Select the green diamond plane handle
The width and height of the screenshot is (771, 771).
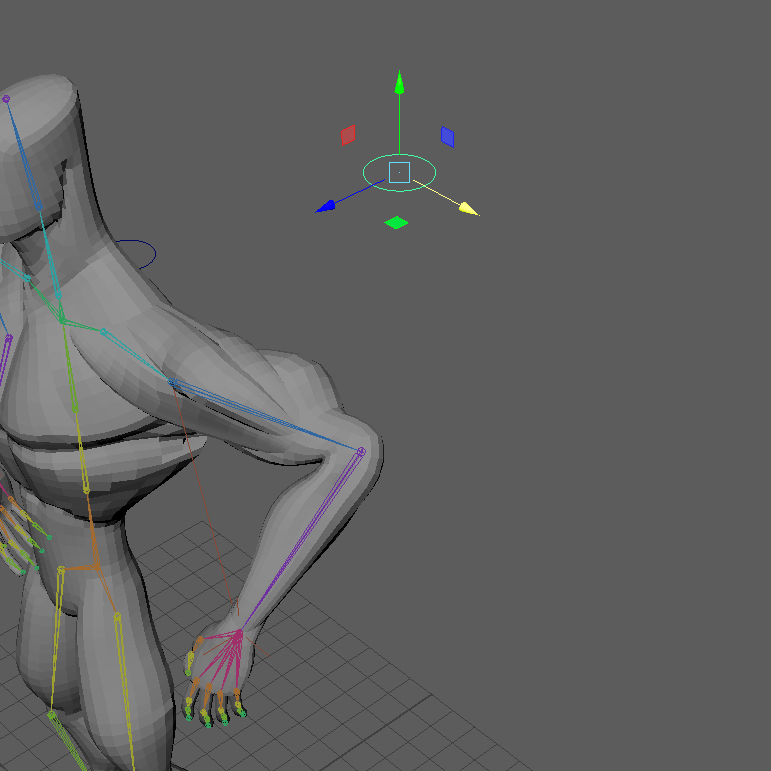396,222
